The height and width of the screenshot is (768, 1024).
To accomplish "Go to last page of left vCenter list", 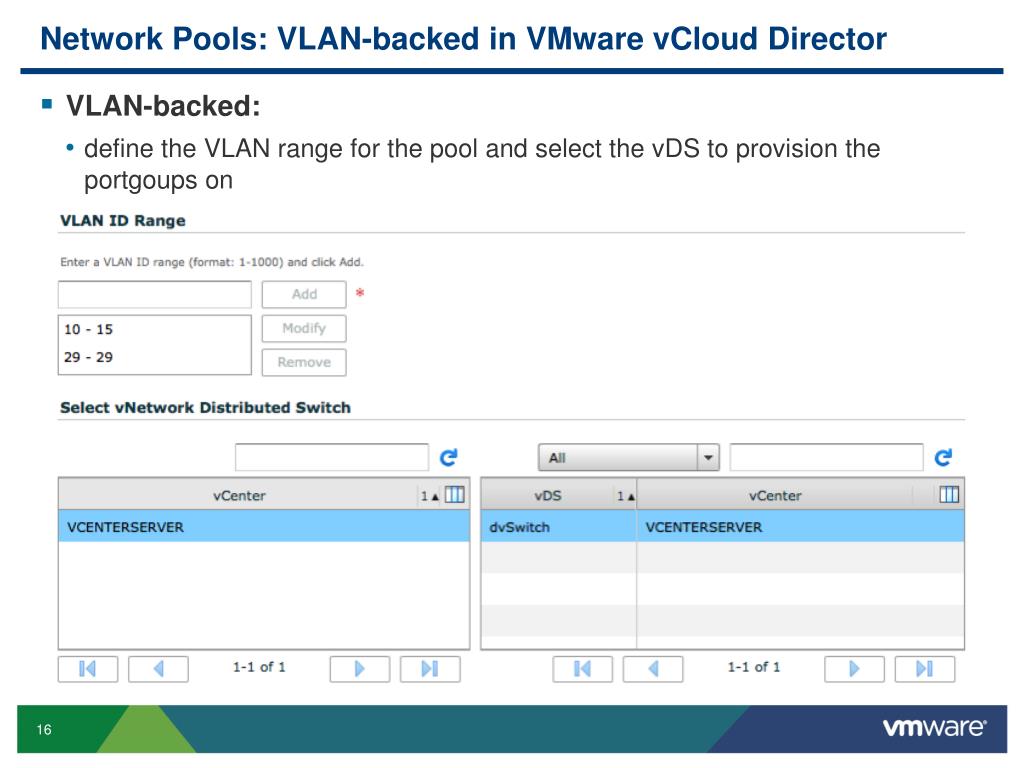I will (x=430, y=669).
